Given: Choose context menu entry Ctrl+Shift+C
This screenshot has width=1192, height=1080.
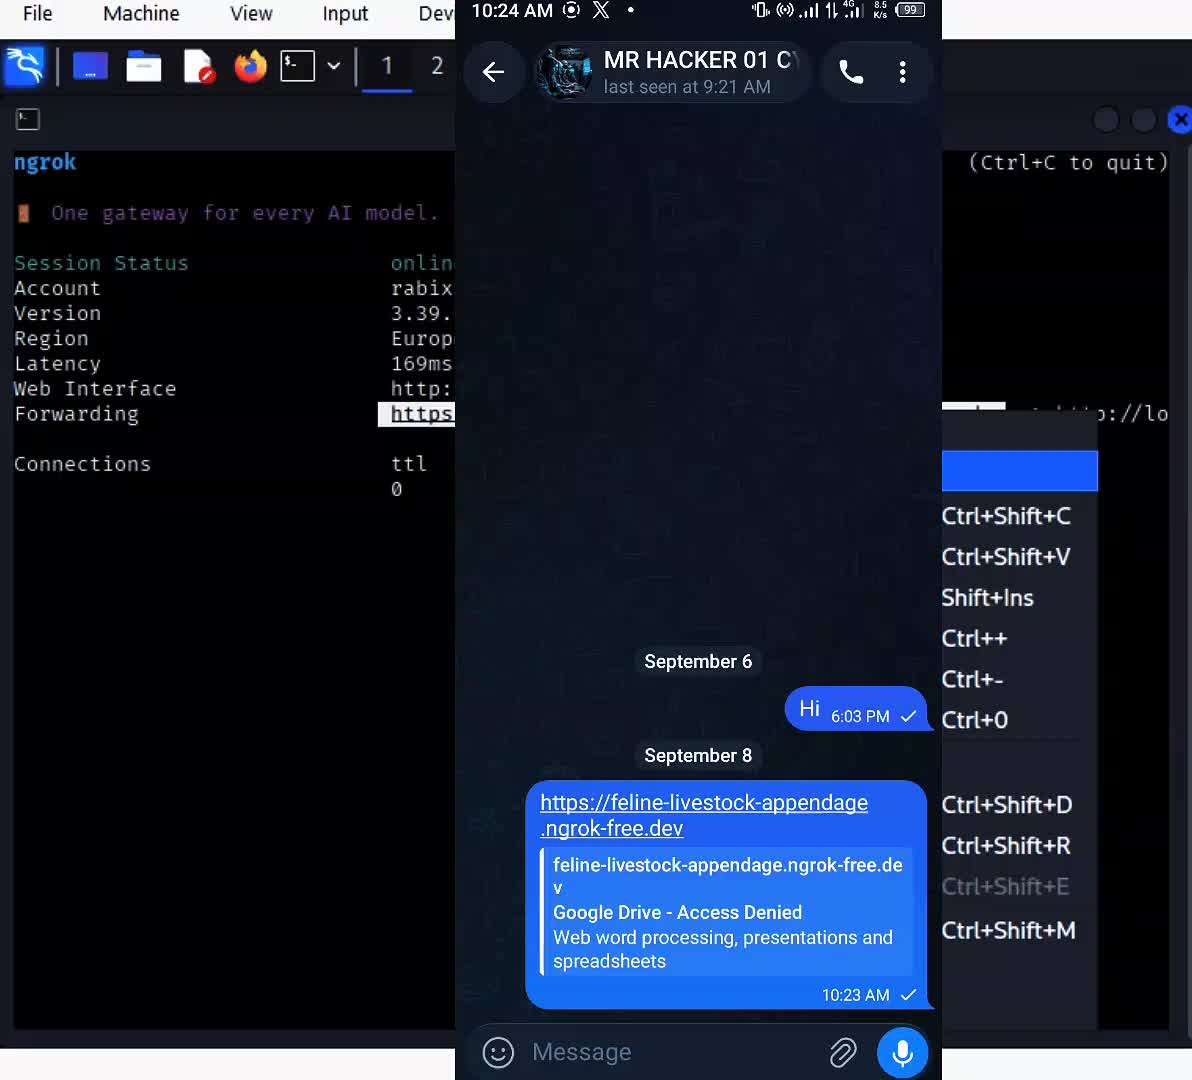Looking at the screenshot, I should tap(1006, 517).
